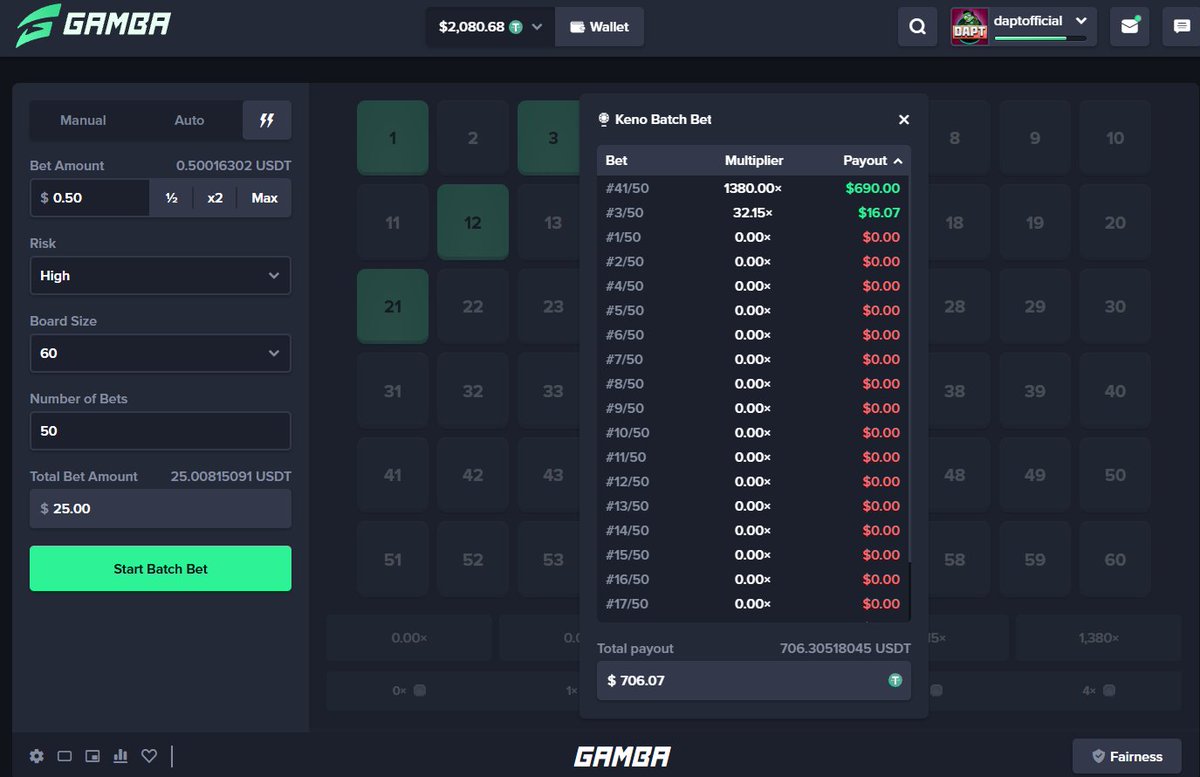The width and height of the screenshot is (1200, 777).
Task: Focus the Bet Amount input field
Action: coord(90,198)
